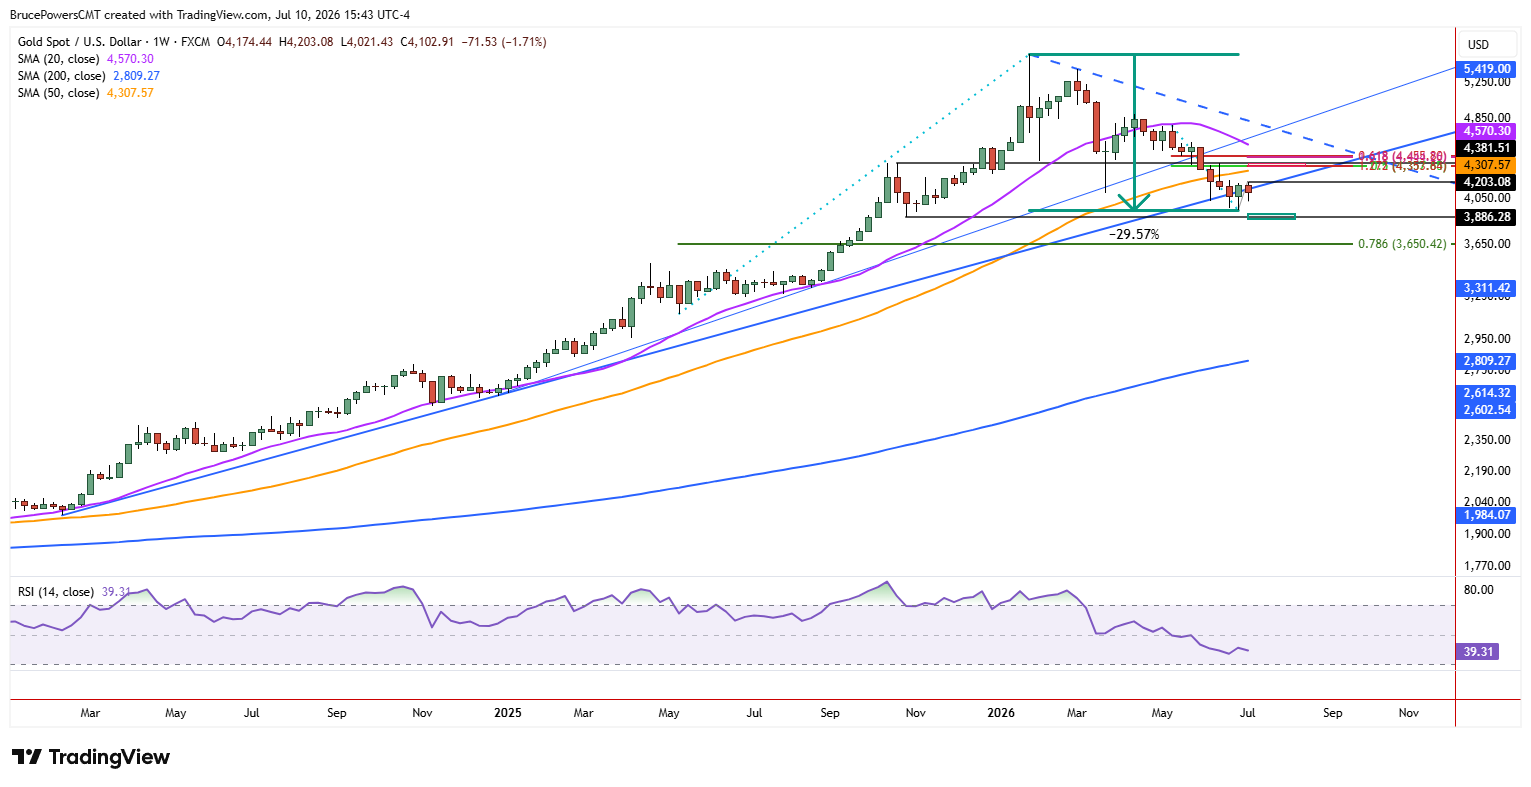Select the blue 2,809.27 price axis label
This screenshot has height=787, width=1531.
point(1486,361)
